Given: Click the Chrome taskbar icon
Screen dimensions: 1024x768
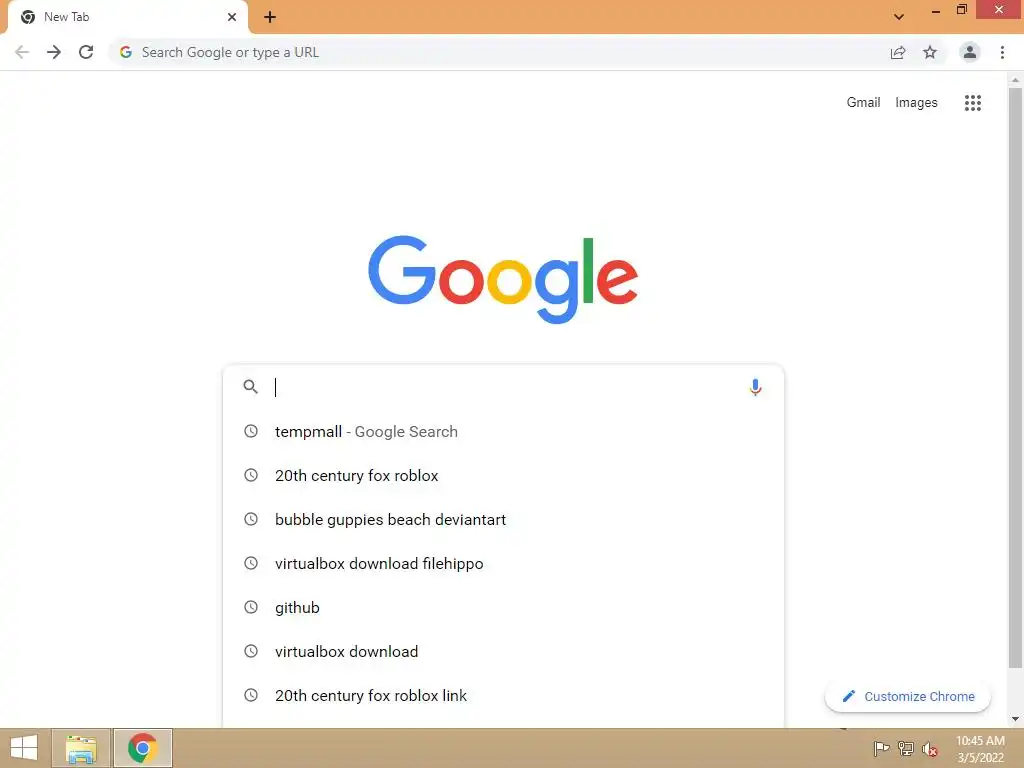Looking at the screenshot, I should pyautogui.click(x=143, y=748).
